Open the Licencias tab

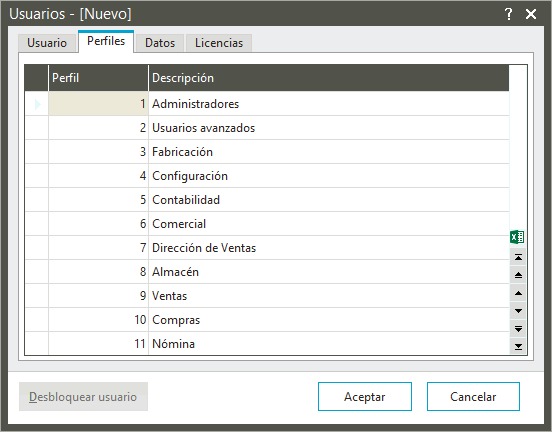pyautogui.click(x=219, y=43)
